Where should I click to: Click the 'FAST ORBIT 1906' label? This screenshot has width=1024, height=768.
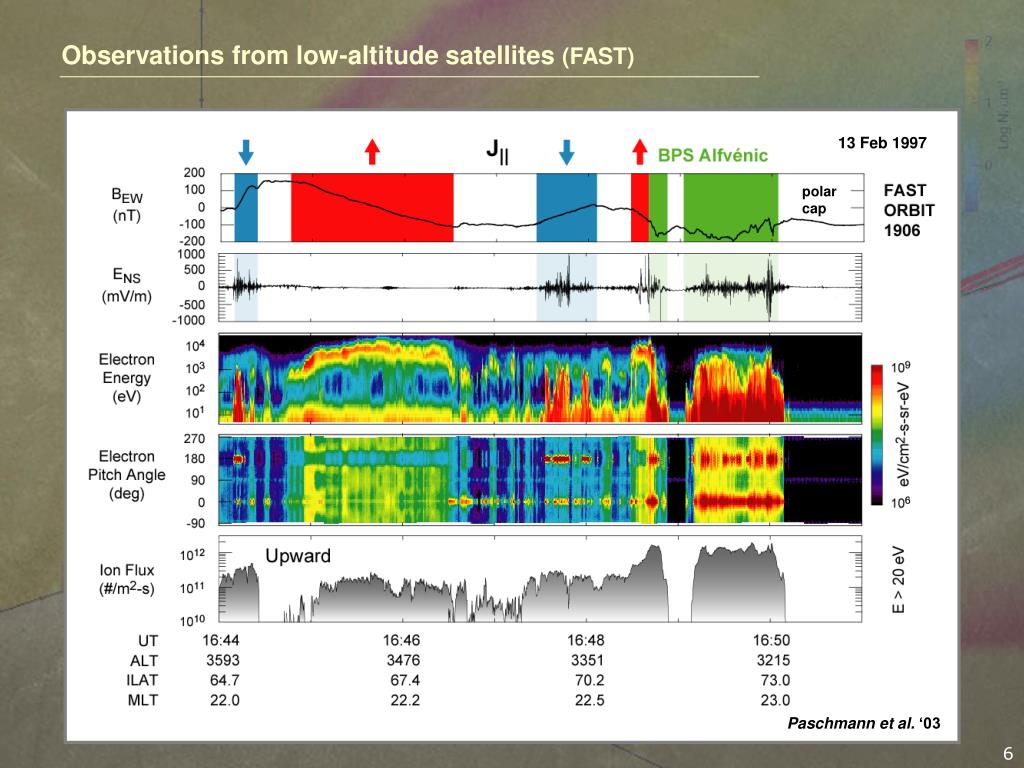(908, 210)
